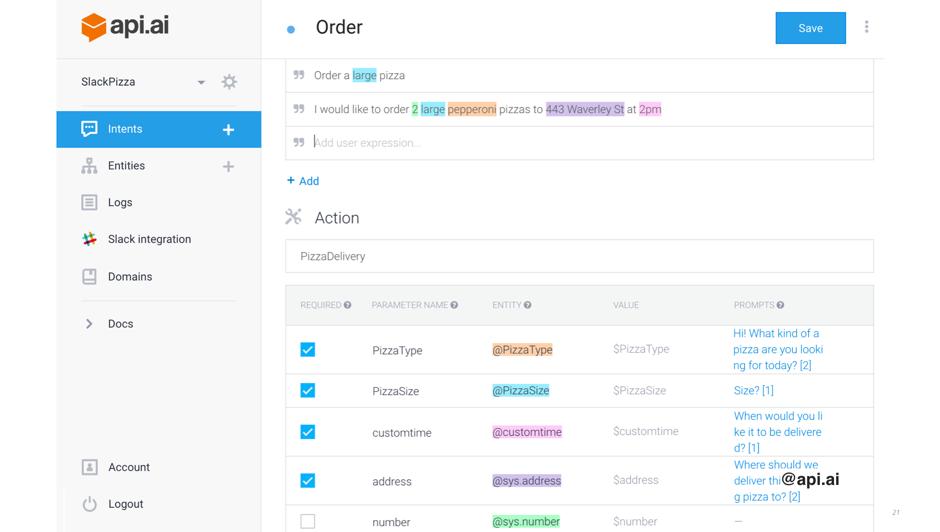Open the Domains menu item
This screenshot has width=940, height=532.
130,277
